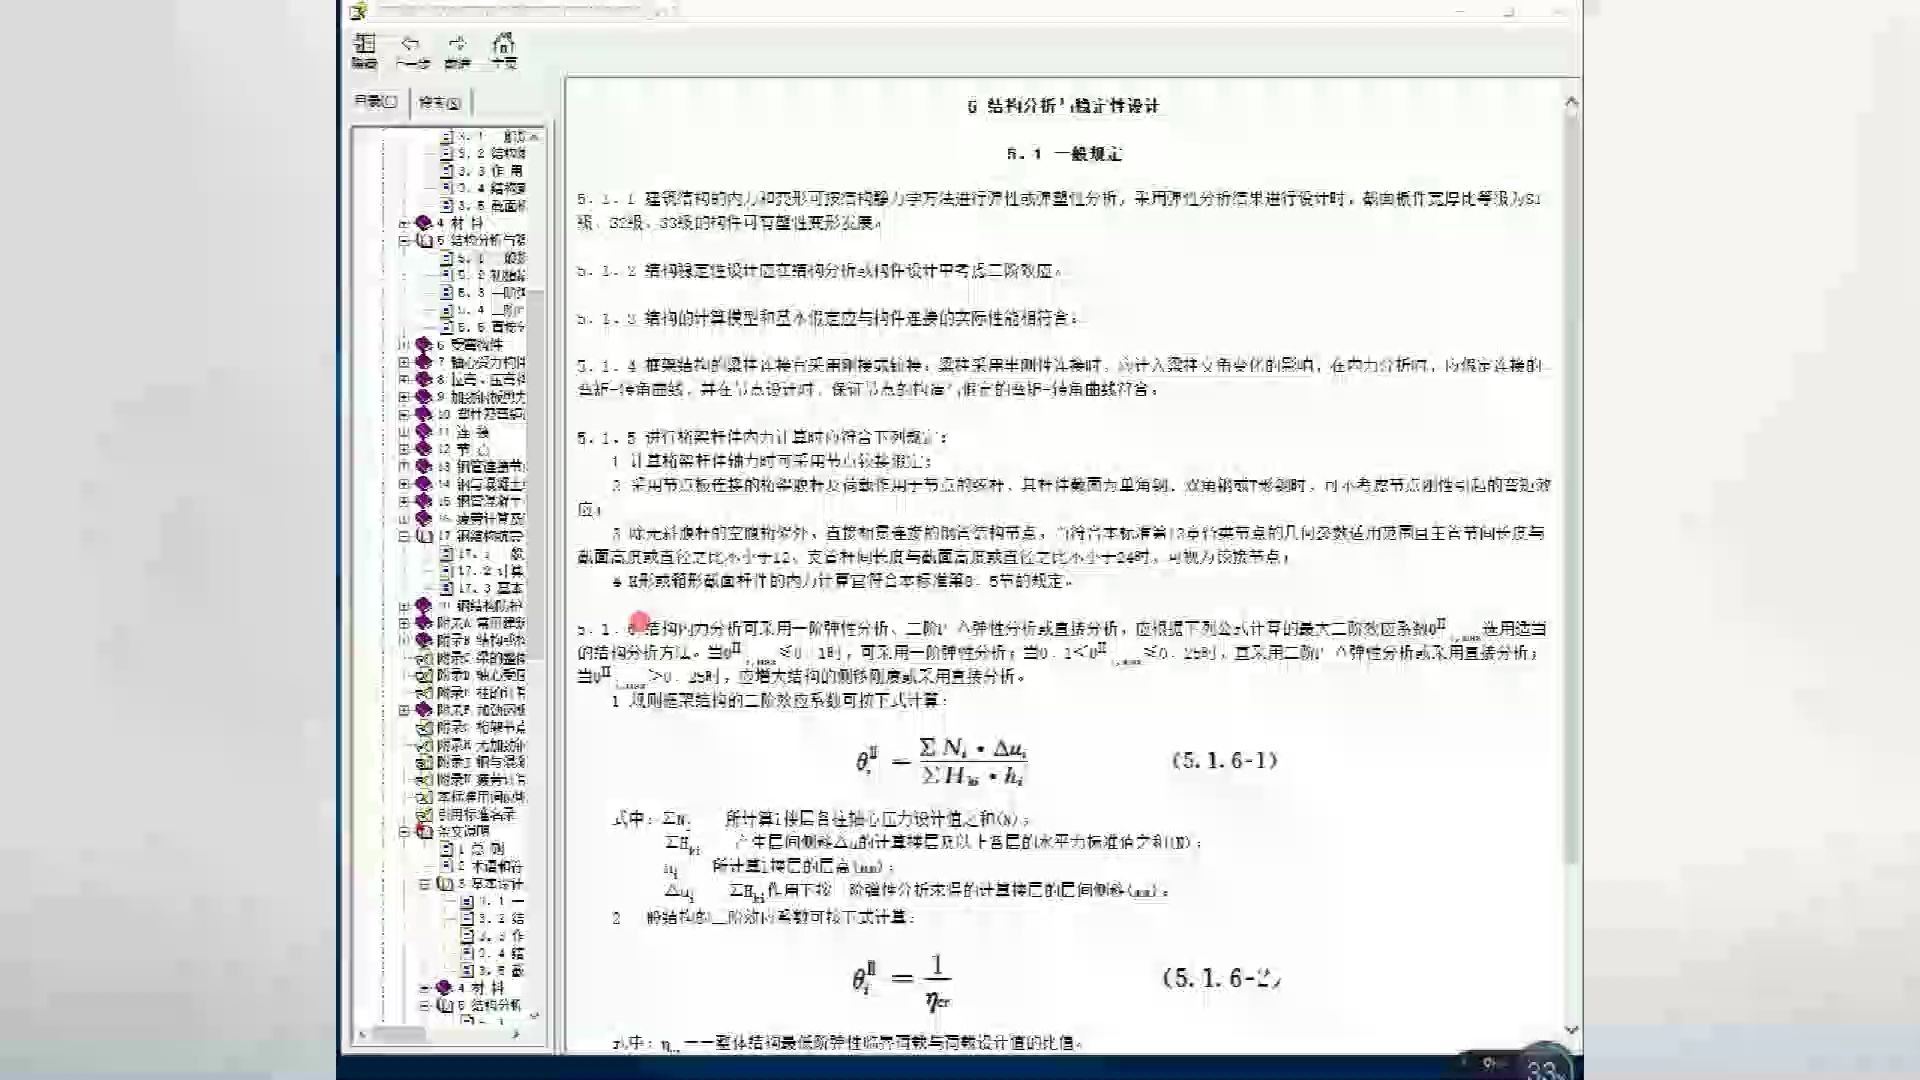Click the app icon in title bar
The width and height of the screenshot is (1920, 1080).
coord(358,10)
